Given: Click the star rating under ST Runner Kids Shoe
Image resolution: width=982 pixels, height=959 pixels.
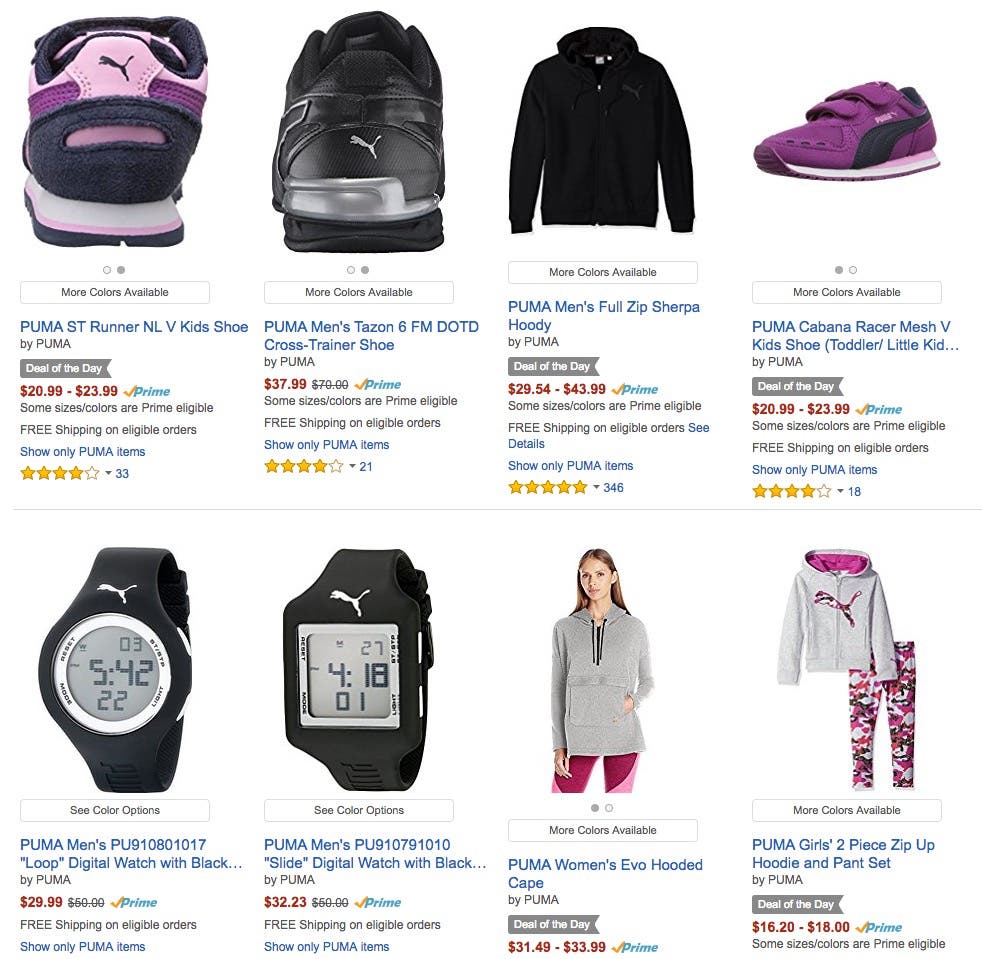Looking at the screenshot, I should click(x=60, y=473).
